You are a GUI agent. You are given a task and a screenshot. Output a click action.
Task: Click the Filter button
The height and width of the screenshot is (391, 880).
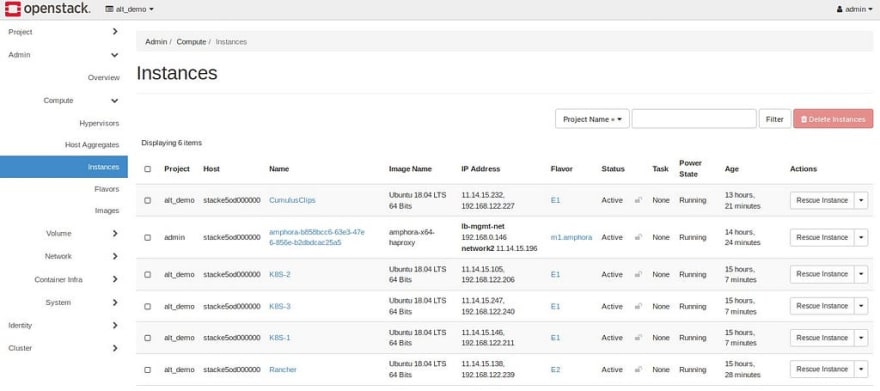pos(774,119)
